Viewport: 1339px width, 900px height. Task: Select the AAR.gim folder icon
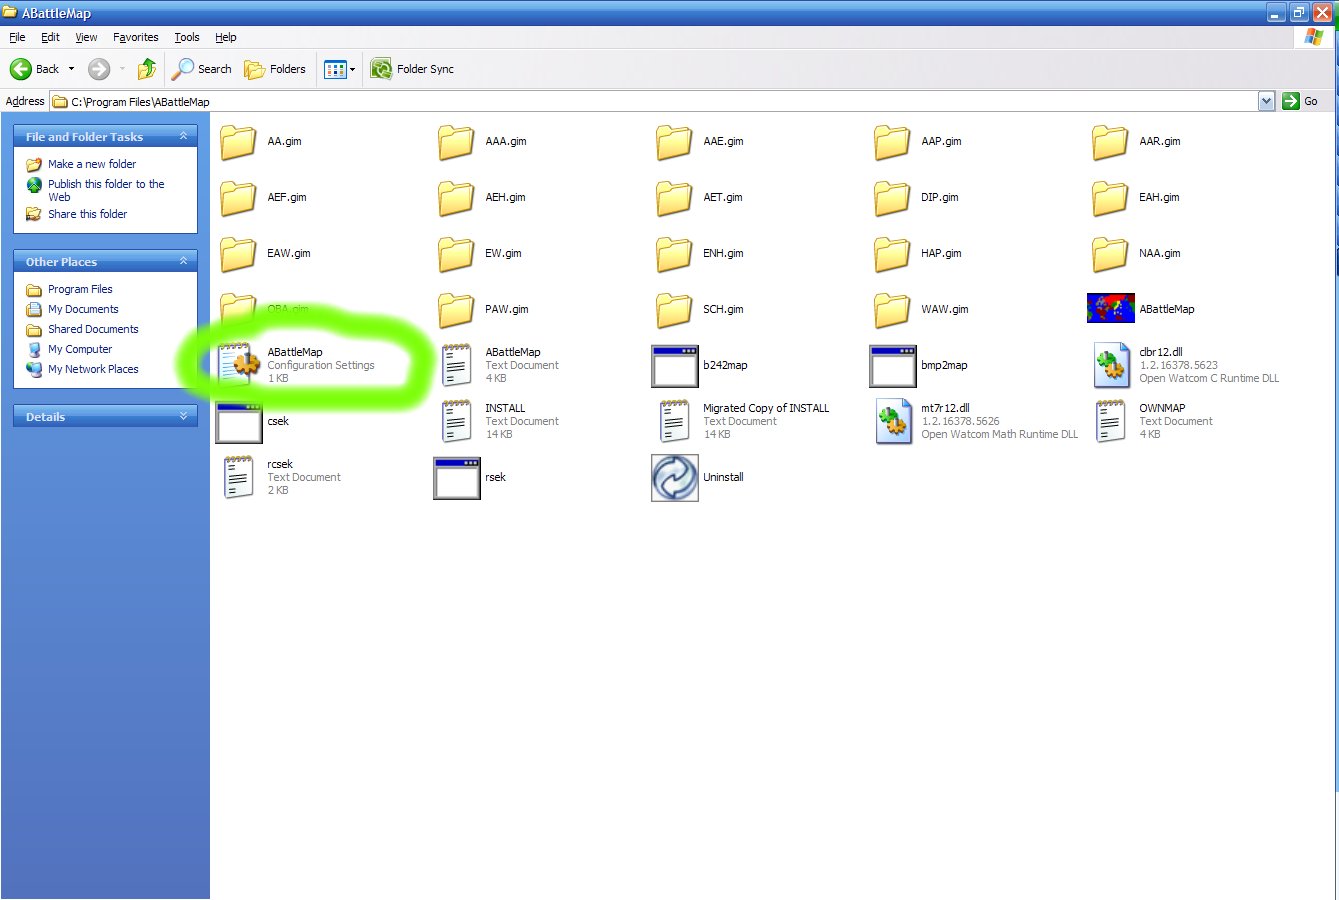coord(1110,142)
